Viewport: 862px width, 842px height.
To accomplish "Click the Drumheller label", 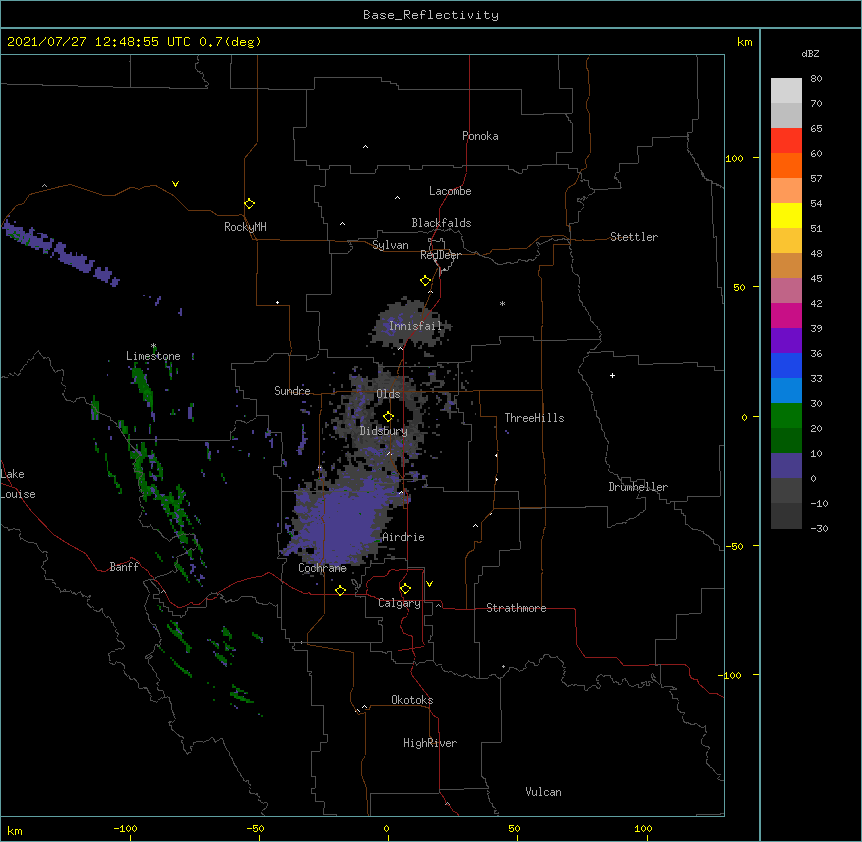I will 638,487.
